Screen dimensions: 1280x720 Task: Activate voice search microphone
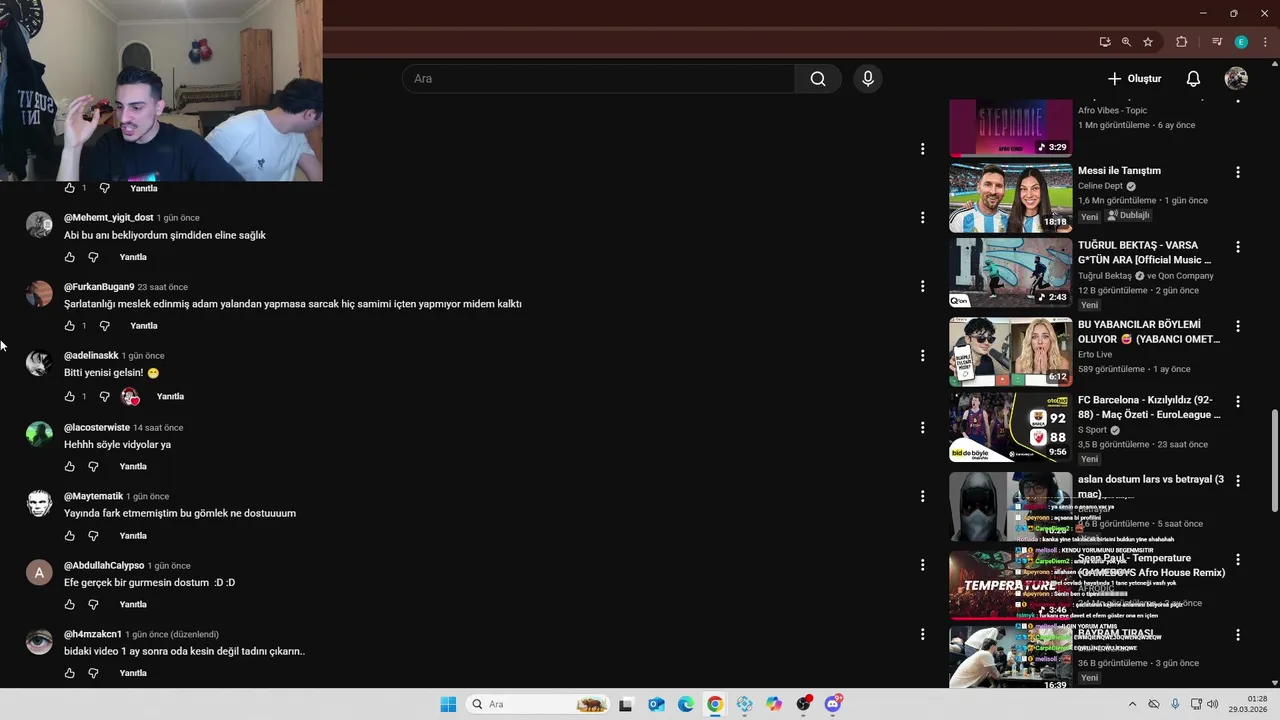(x=868, y=79)
